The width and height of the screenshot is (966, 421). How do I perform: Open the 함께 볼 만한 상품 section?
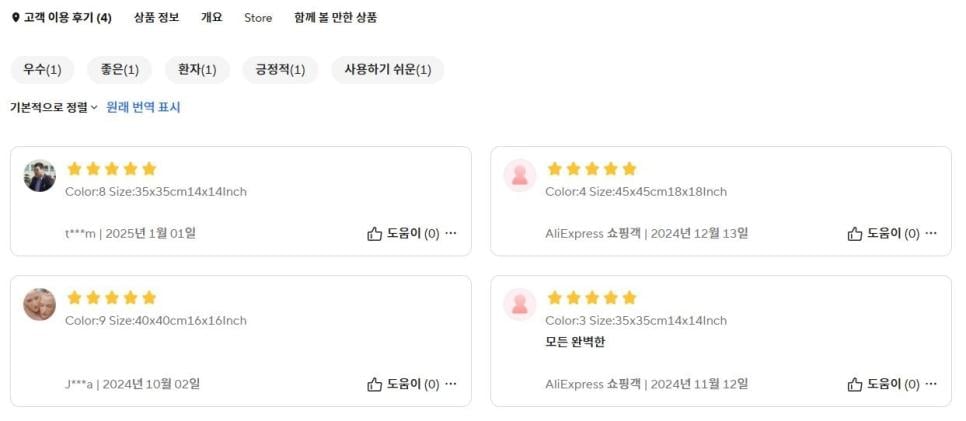335,18
